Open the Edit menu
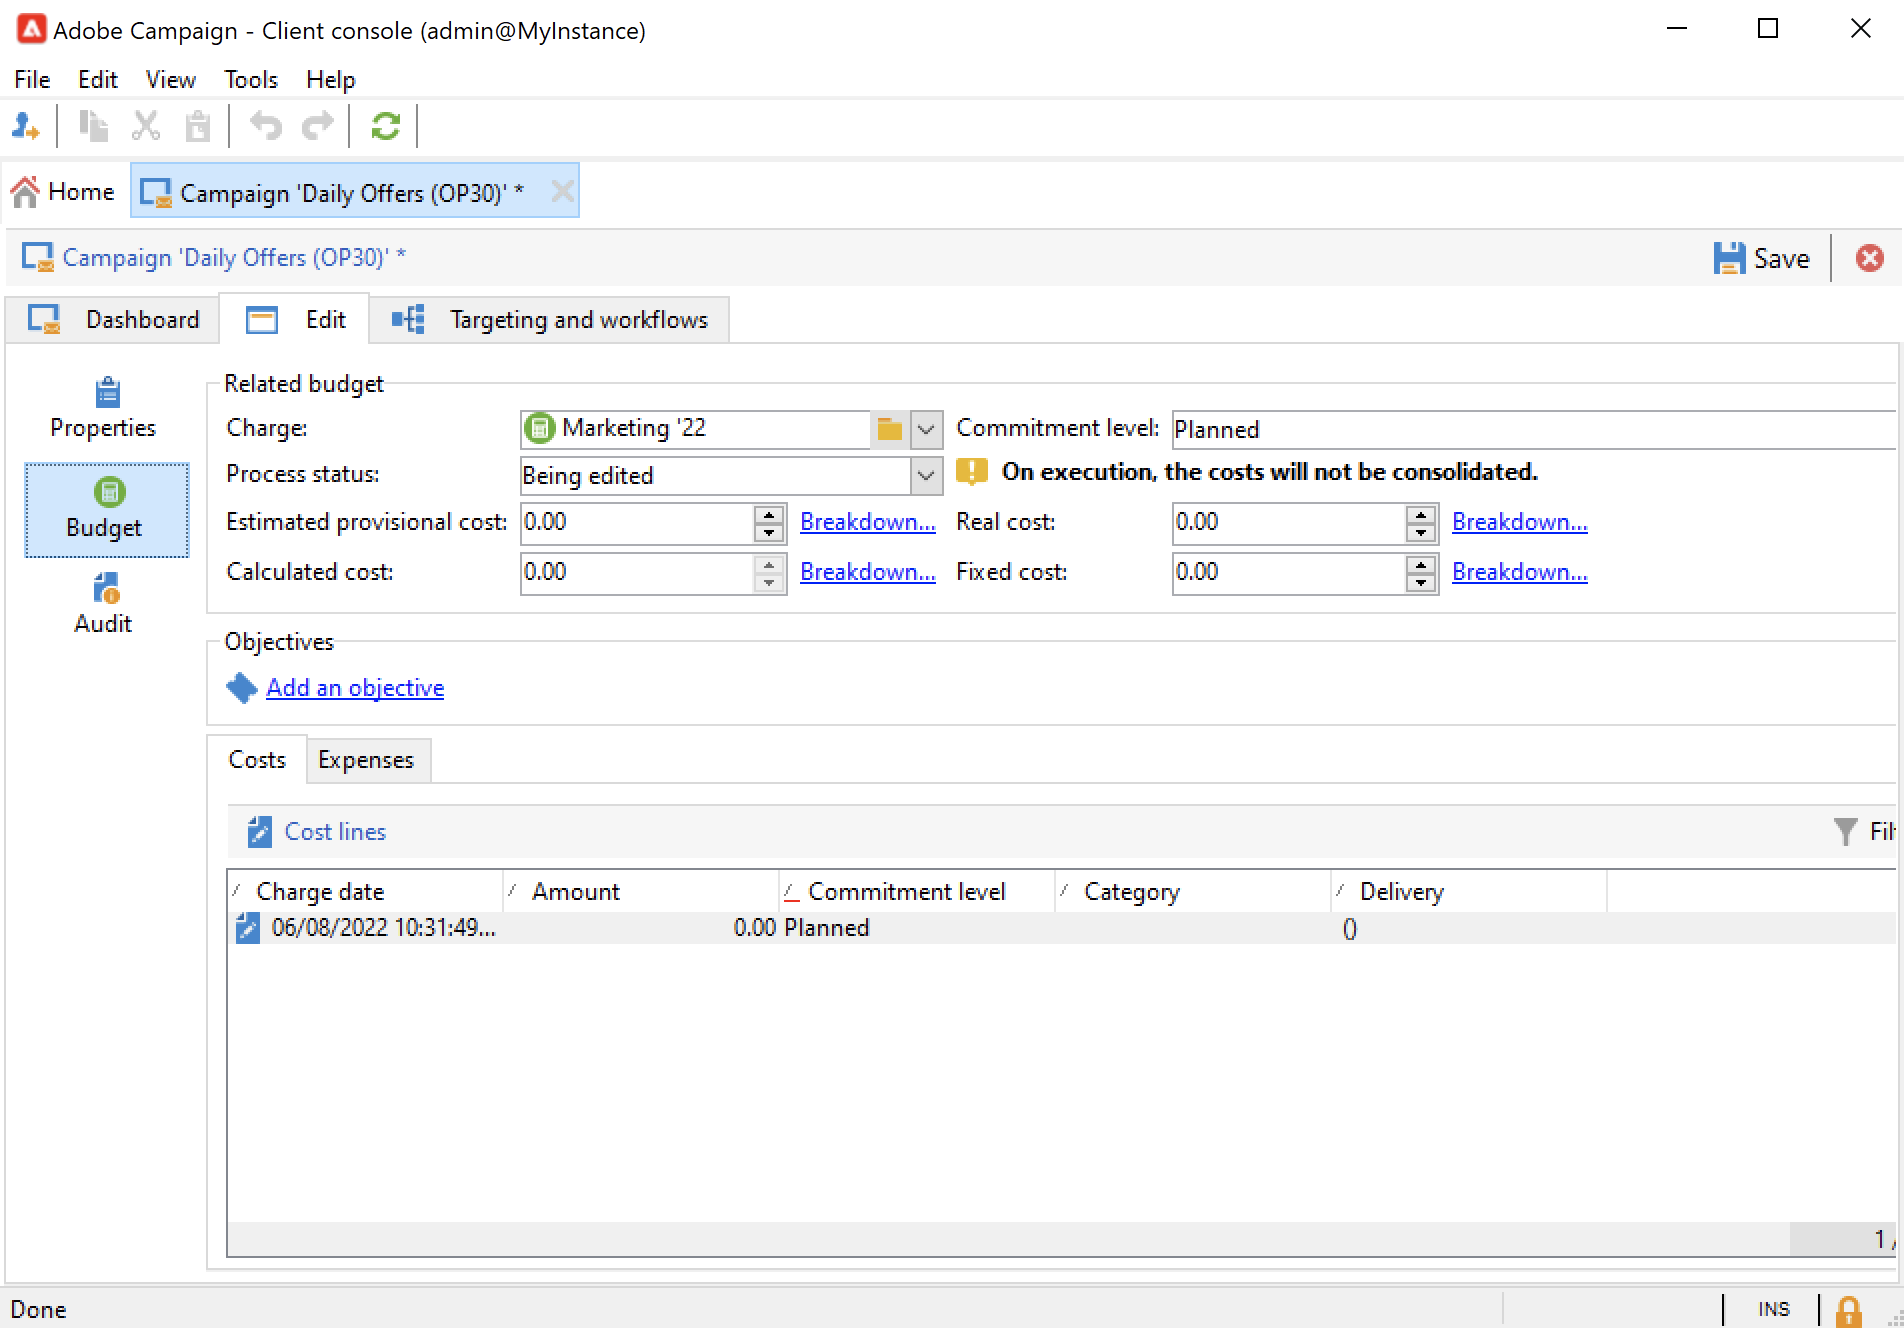The image size is (1904, 1328). 98,80
